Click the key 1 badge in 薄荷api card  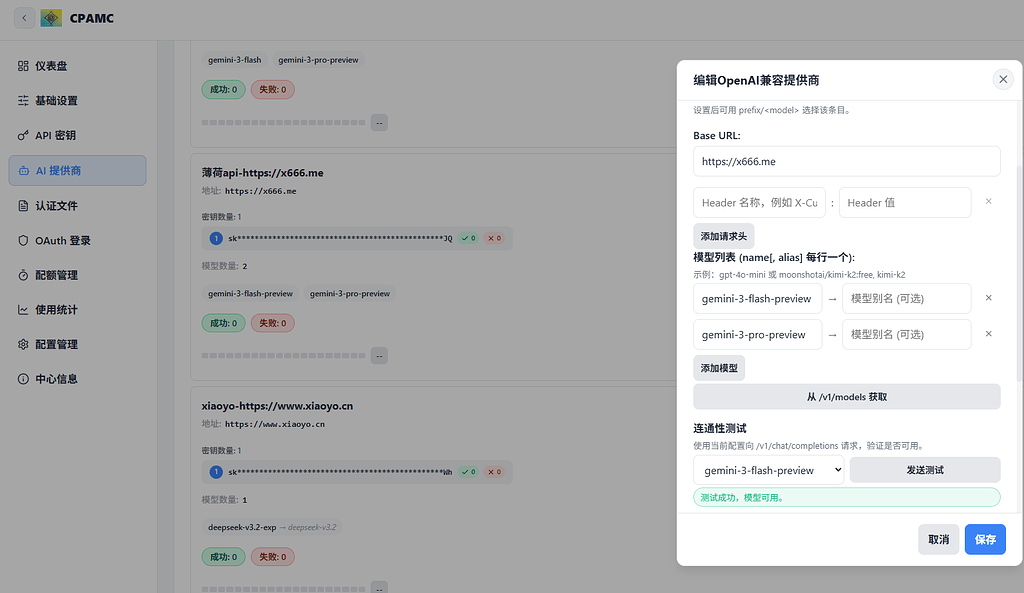pos(216,238)
